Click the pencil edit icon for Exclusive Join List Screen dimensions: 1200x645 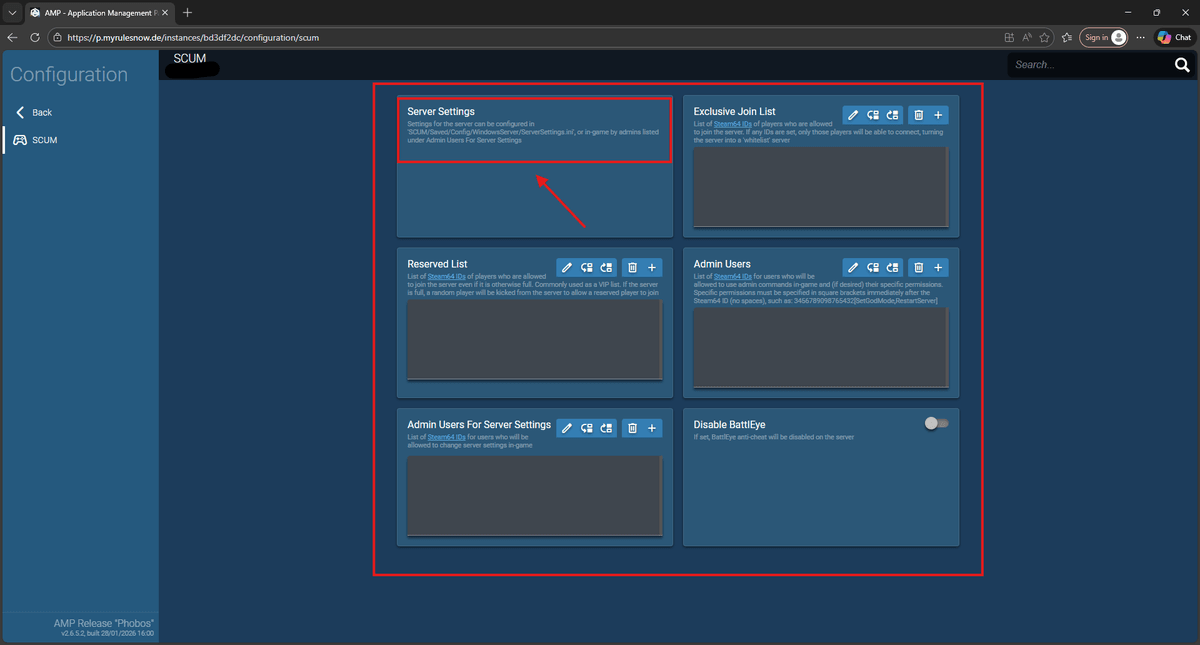pyautogui.click(x=853, y=115)
